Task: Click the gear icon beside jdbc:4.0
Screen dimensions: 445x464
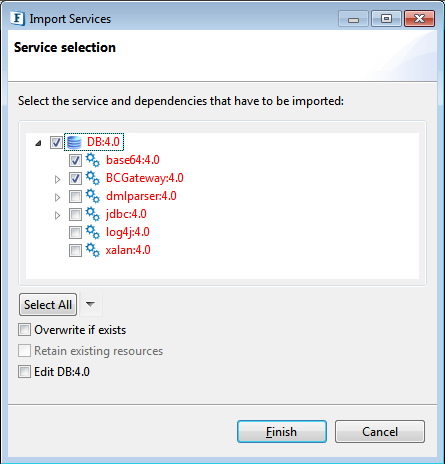Action: click(x=92, y=214)
